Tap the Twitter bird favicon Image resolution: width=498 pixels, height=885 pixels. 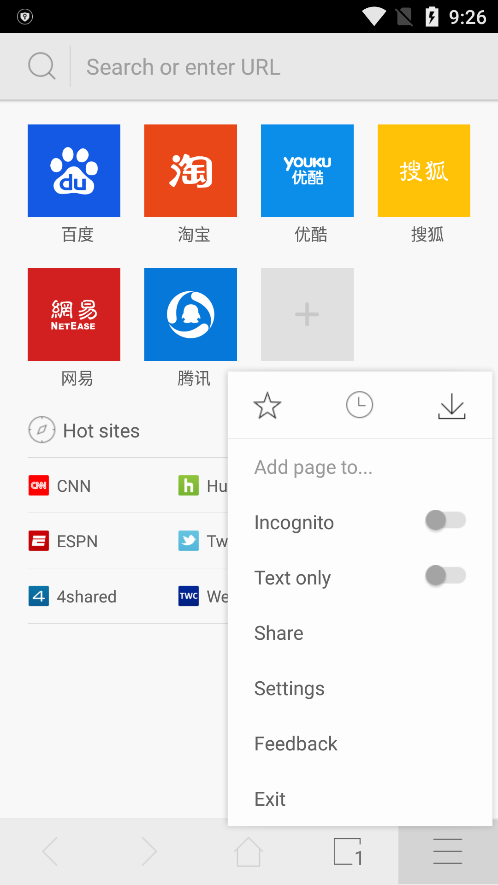189,541
